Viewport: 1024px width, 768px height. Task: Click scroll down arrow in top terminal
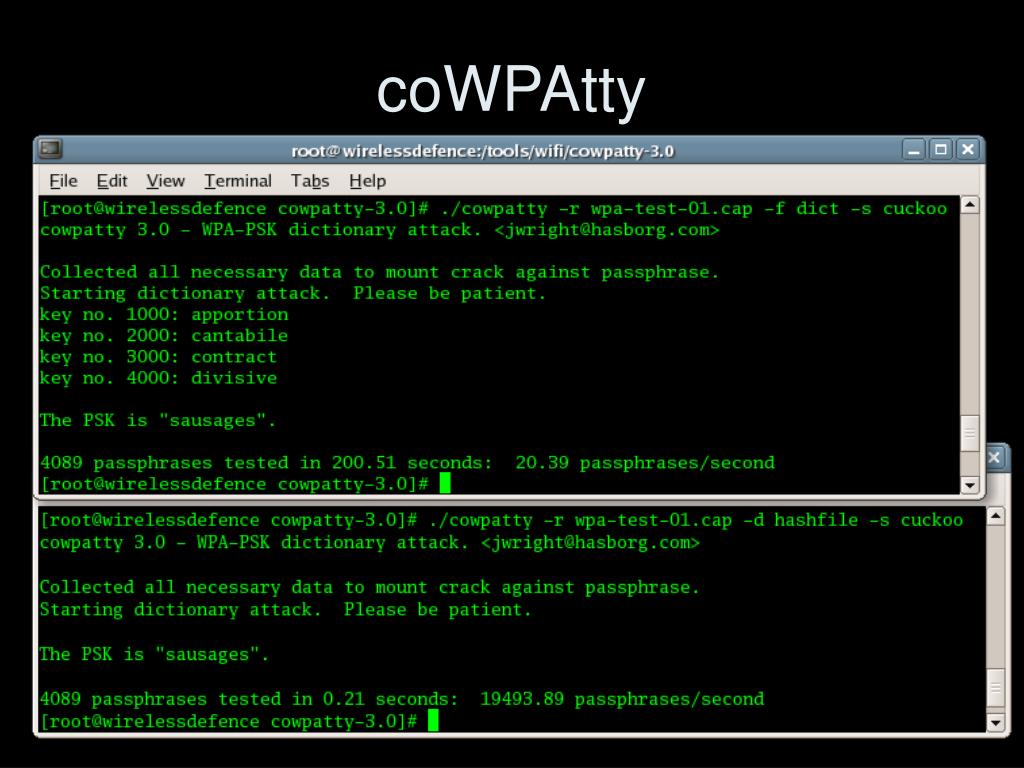[970, 485]
